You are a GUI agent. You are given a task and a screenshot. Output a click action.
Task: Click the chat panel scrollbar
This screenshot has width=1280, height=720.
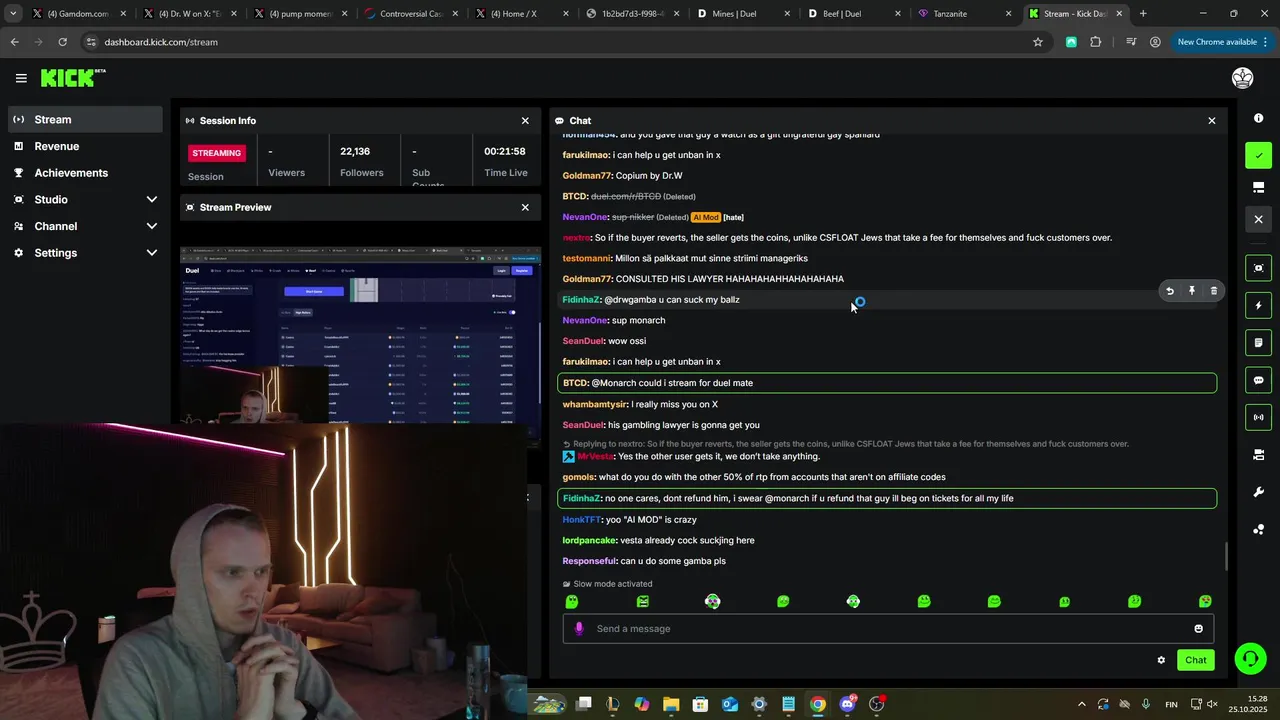click(1227, 556)
